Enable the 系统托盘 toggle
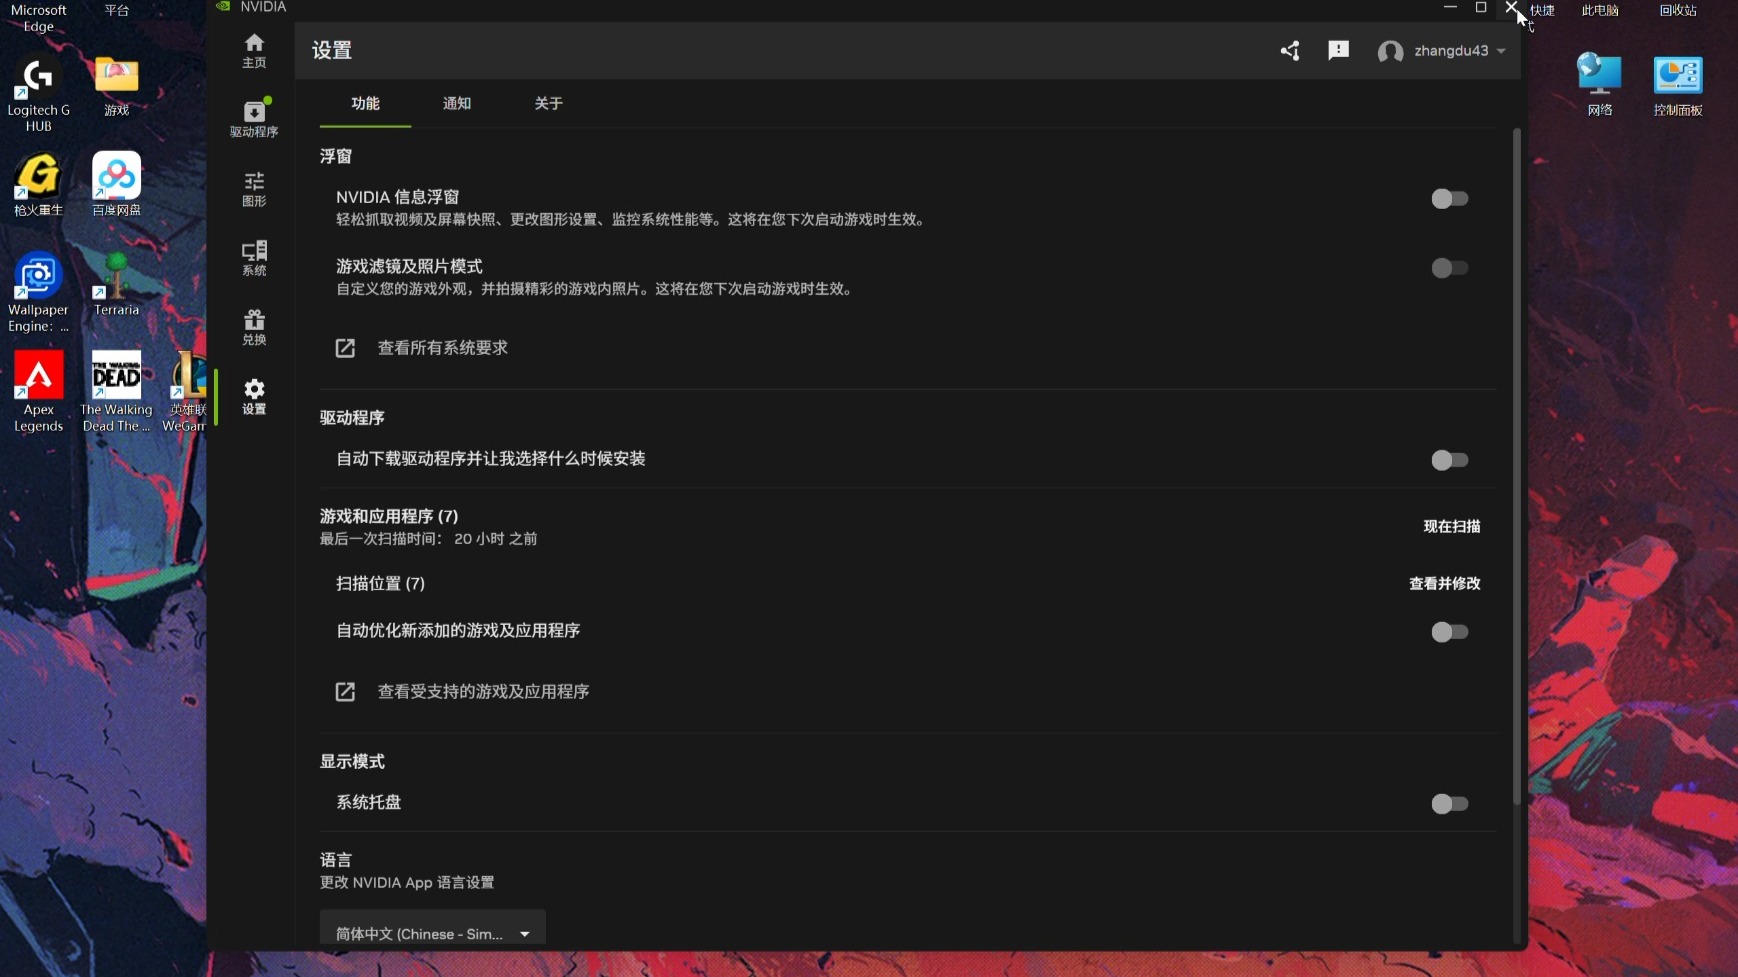Screen dimensions: 1738x977 [1449, 804]
